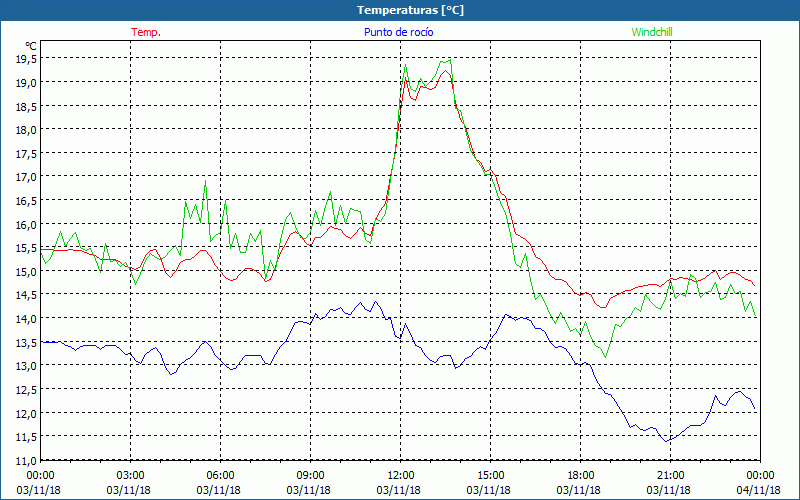Click the 18:00 time axis label

point(581,475)
